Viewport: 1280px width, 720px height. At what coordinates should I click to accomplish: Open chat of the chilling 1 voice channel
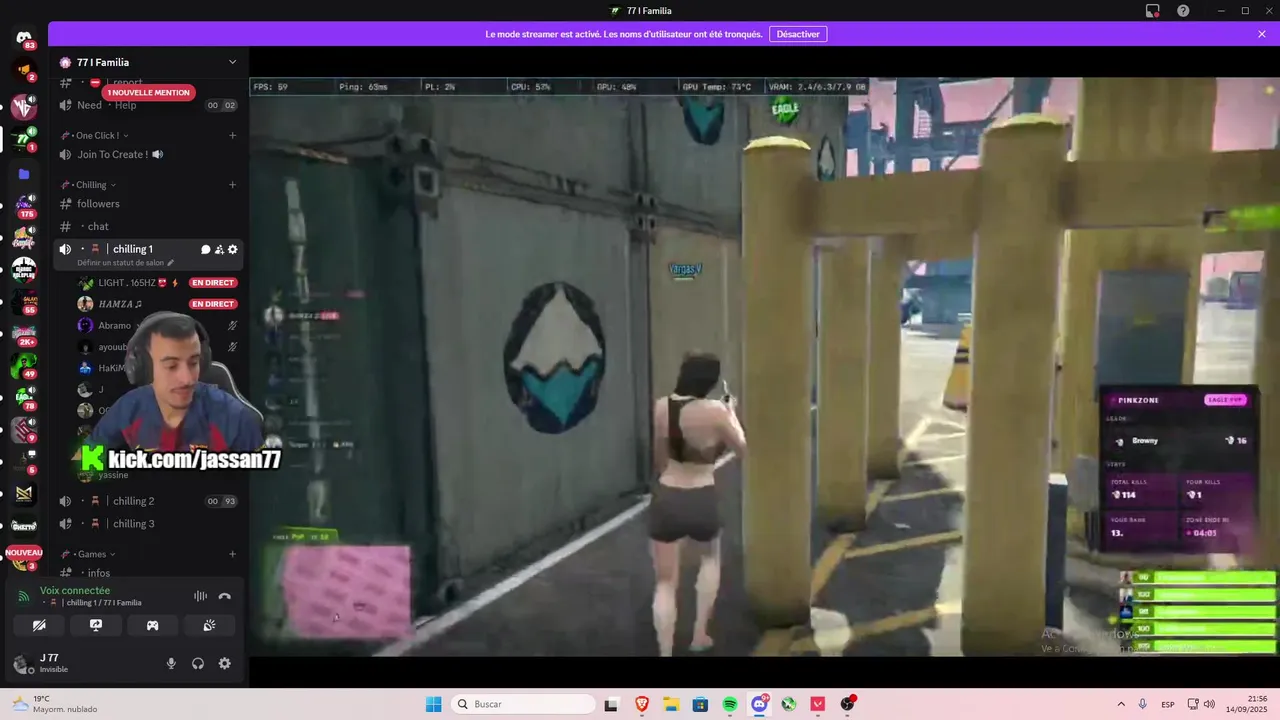tap(205, 249)
